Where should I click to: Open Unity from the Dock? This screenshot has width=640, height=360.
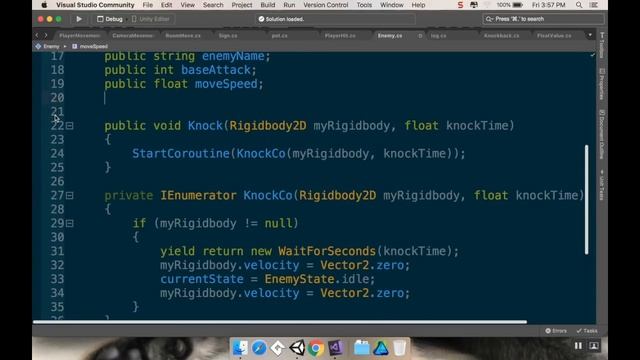click(x=297, y=348)
